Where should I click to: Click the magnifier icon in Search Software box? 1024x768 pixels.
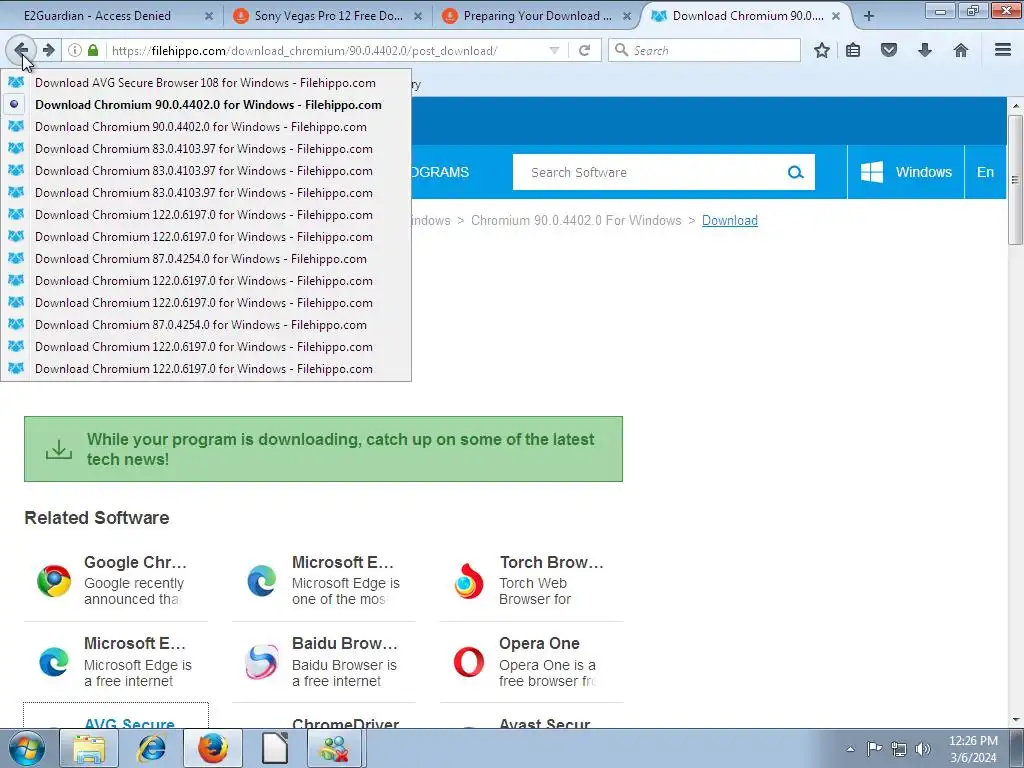pos(795,172)
